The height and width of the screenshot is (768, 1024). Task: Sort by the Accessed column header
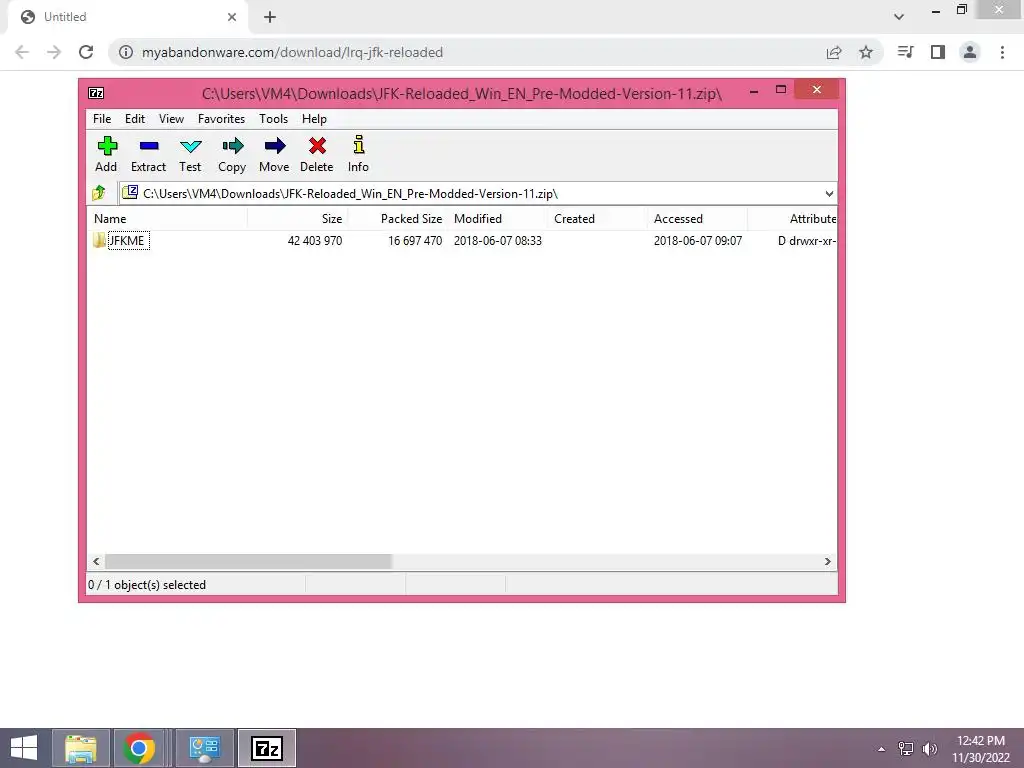697,219
